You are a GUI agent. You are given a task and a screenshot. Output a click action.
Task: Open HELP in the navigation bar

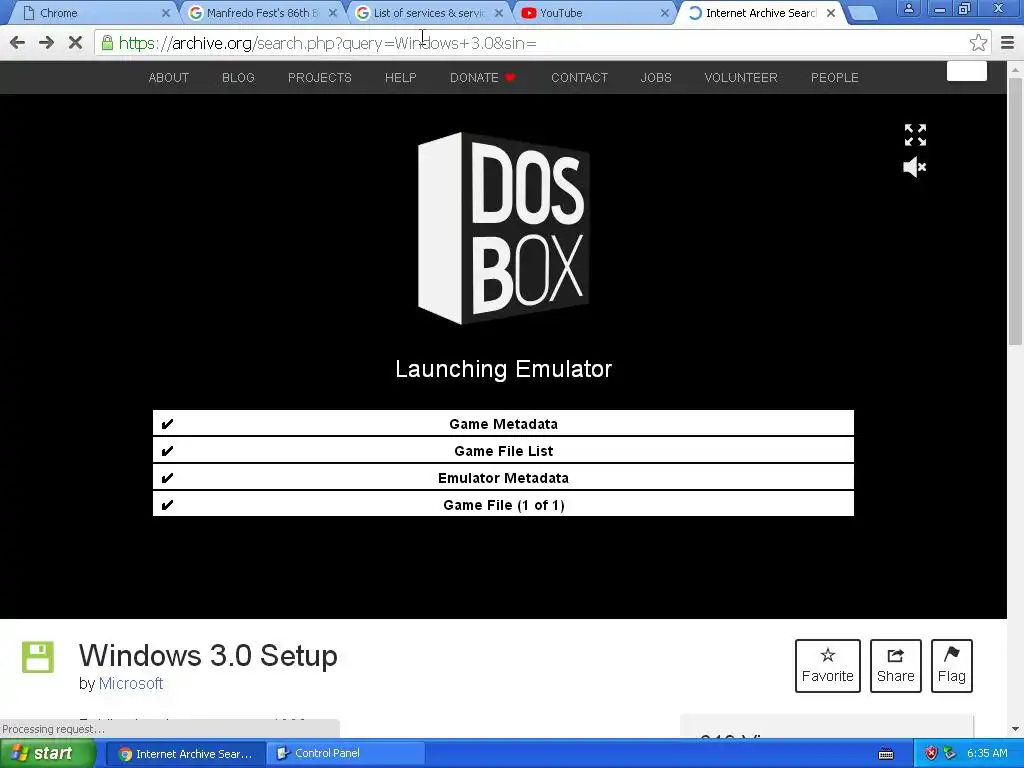point(400,78)
